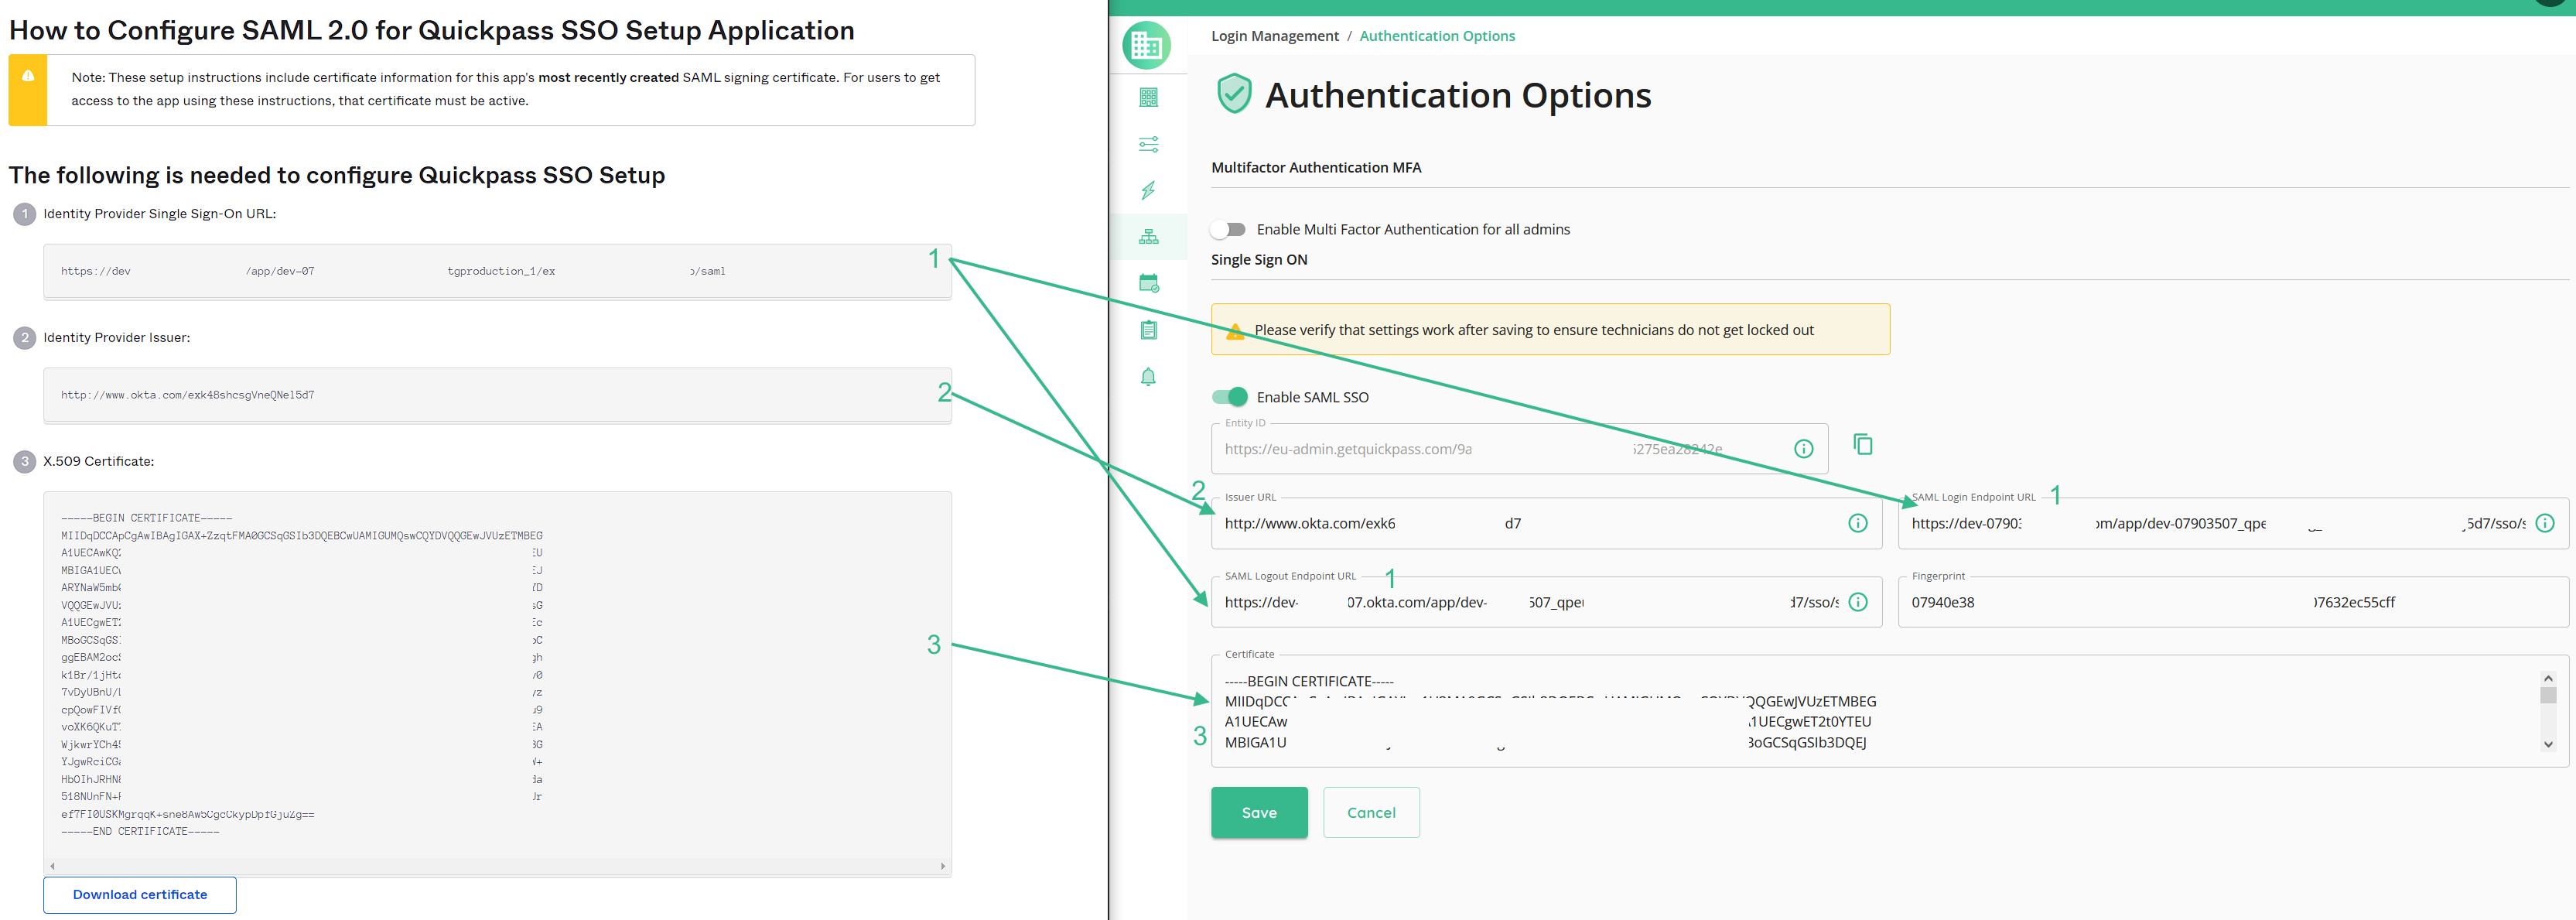Disable the Enable SAML SSO toggle

1229,397
